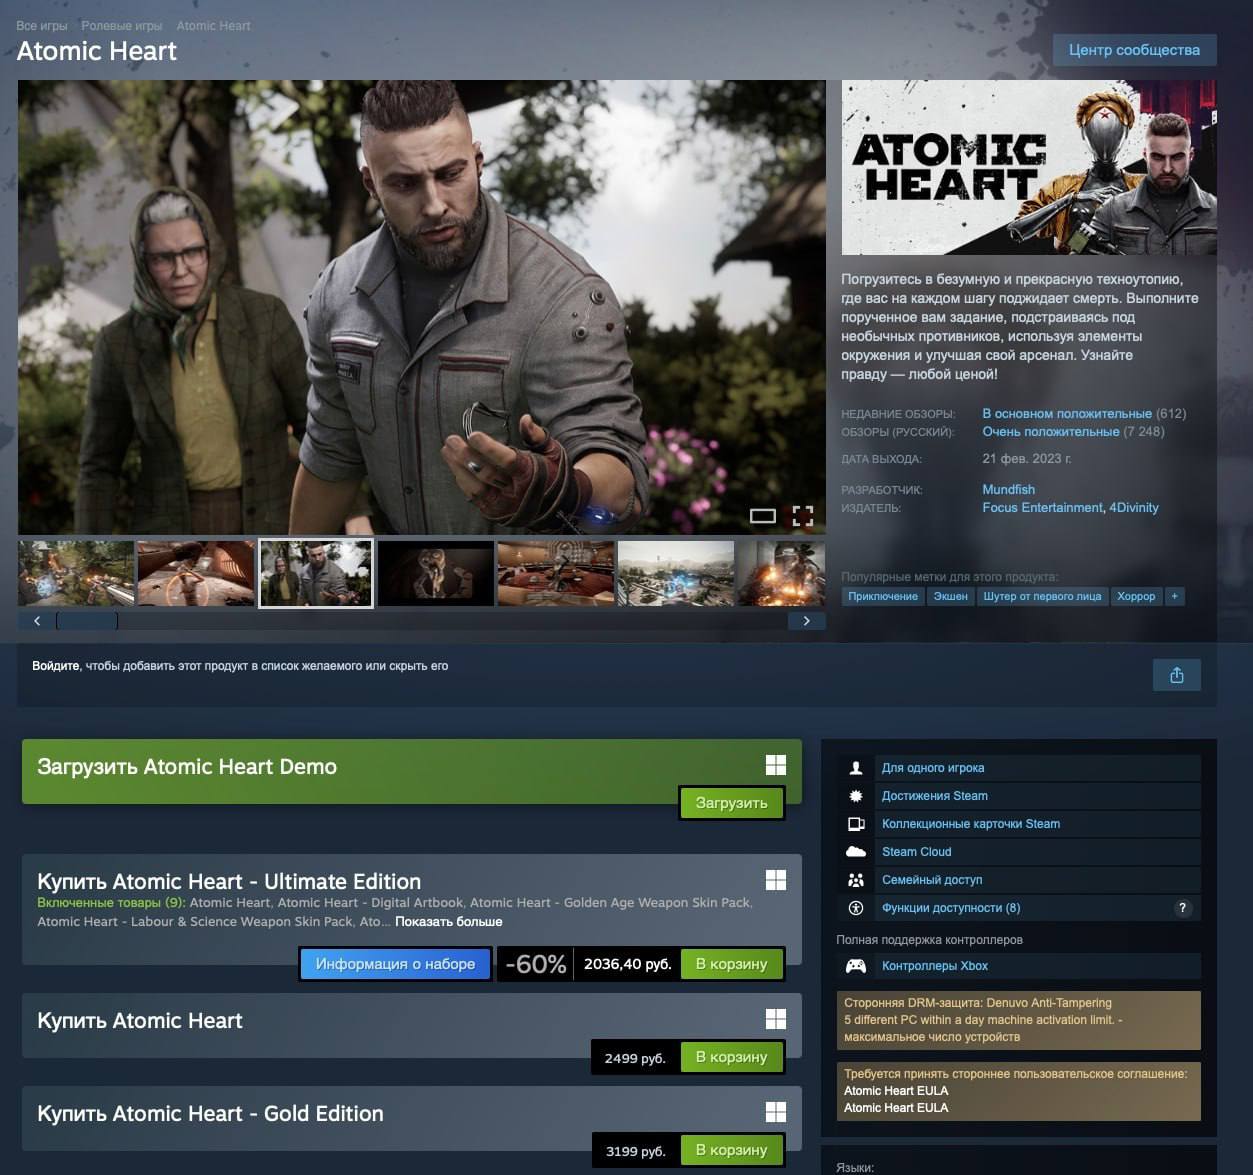The width and height of the screenshot is (1253, 1175).
Task: Click the Family Sharing people icon
Action: click(x=856, y=880)
